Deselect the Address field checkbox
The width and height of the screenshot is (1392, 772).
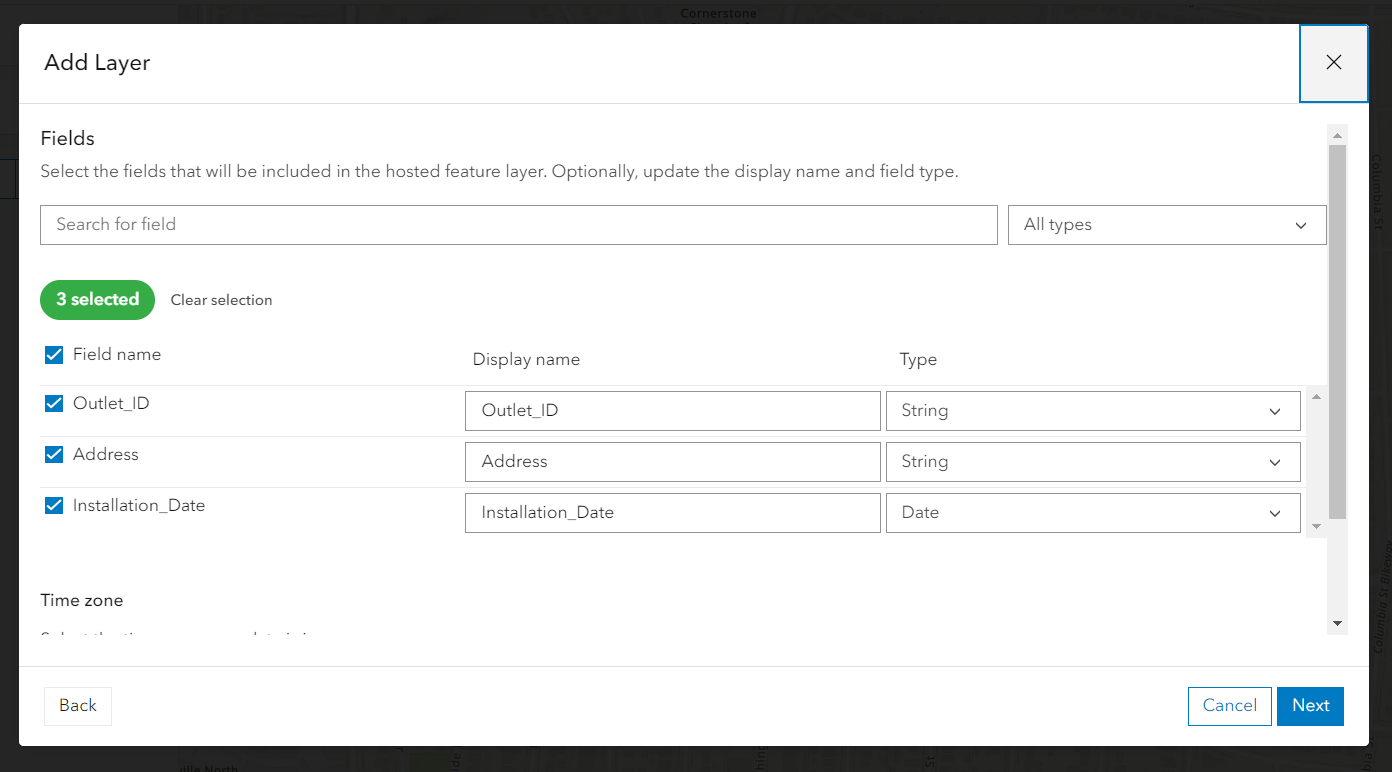53,454
